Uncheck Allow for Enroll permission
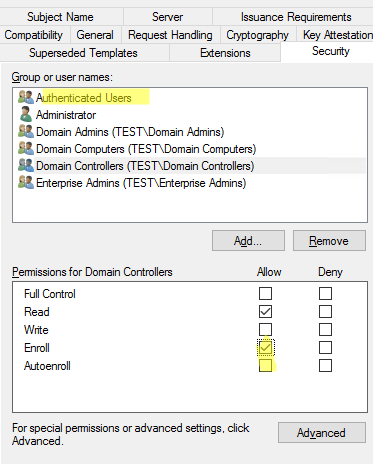The width and height of the screenshot is (373, 464). tap(265, 348)
